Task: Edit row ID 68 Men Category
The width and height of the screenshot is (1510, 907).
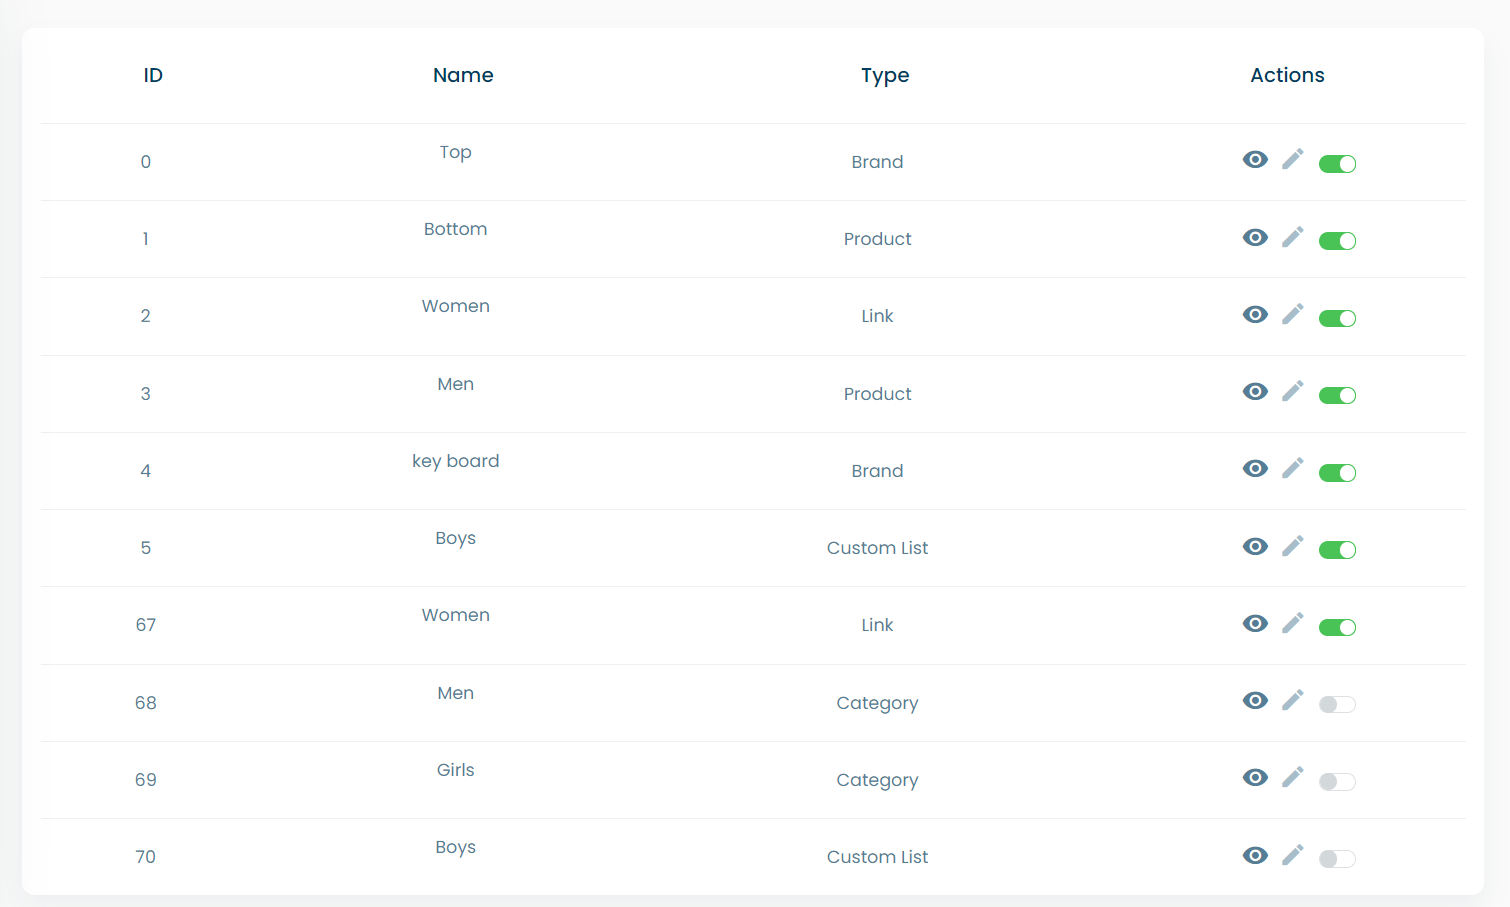Action: pyautogui.click(x=1293, y=700)
